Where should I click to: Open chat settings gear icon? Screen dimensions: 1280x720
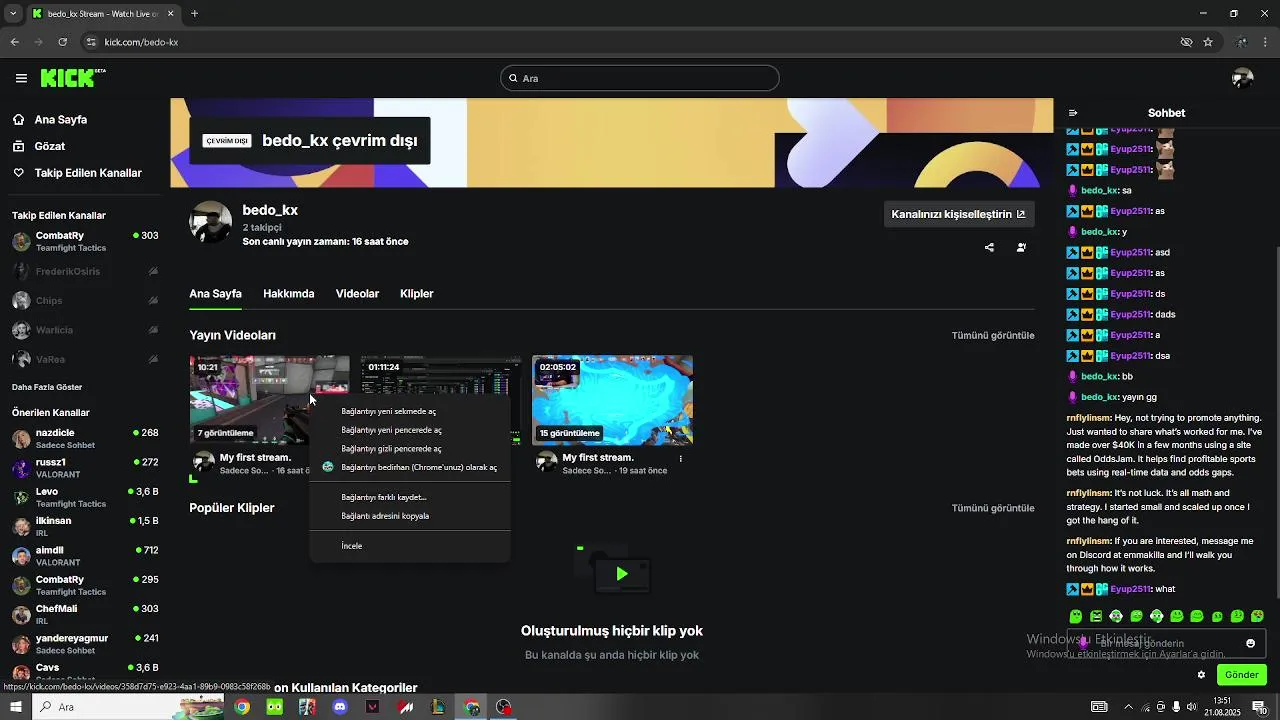(x=1201, y=675)
